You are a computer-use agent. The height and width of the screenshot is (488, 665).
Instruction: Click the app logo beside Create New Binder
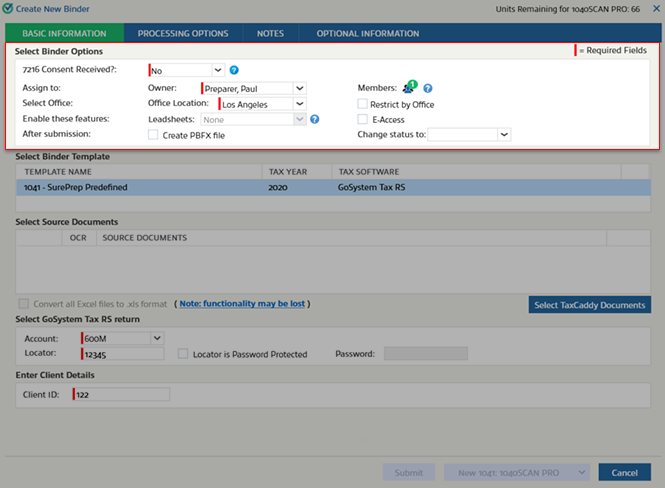pyautogui.click(x=8, y=8)
